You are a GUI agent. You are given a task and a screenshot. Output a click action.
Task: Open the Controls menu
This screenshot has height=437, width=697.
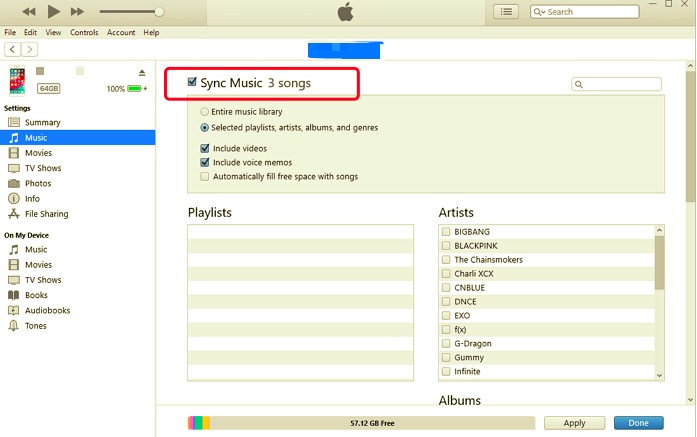(x=84, y=32)
